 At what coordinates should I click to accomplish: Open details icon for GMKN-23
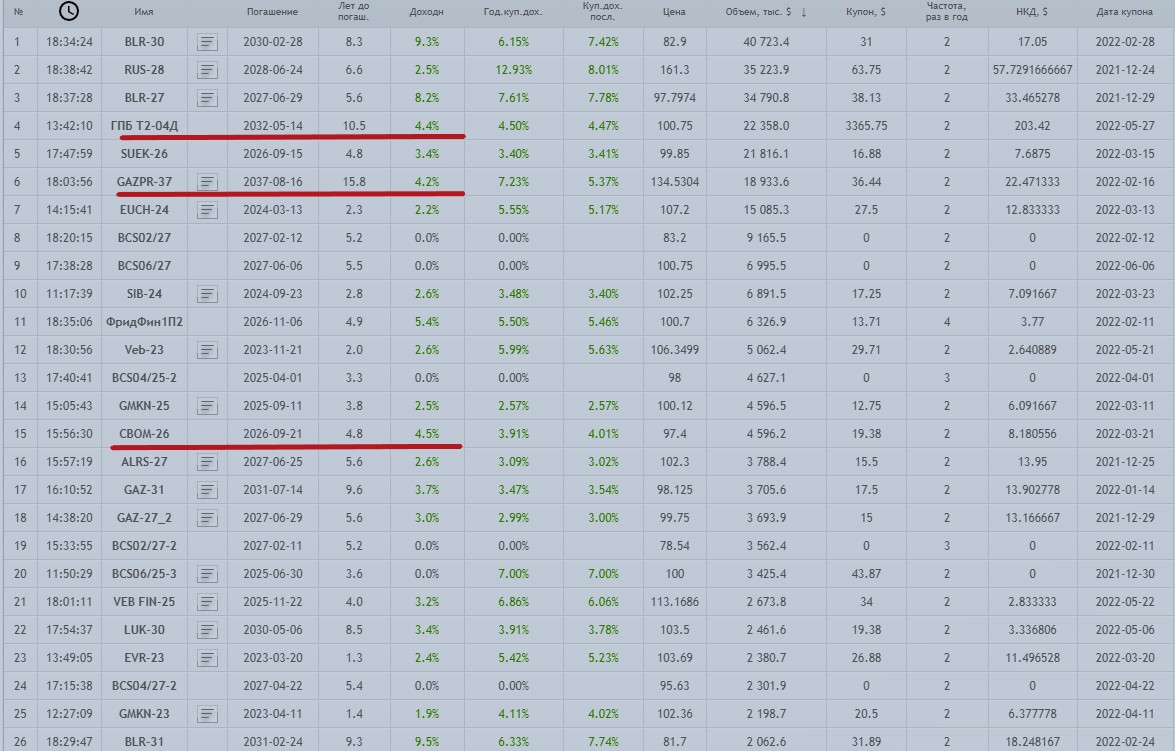pos(208,714)
